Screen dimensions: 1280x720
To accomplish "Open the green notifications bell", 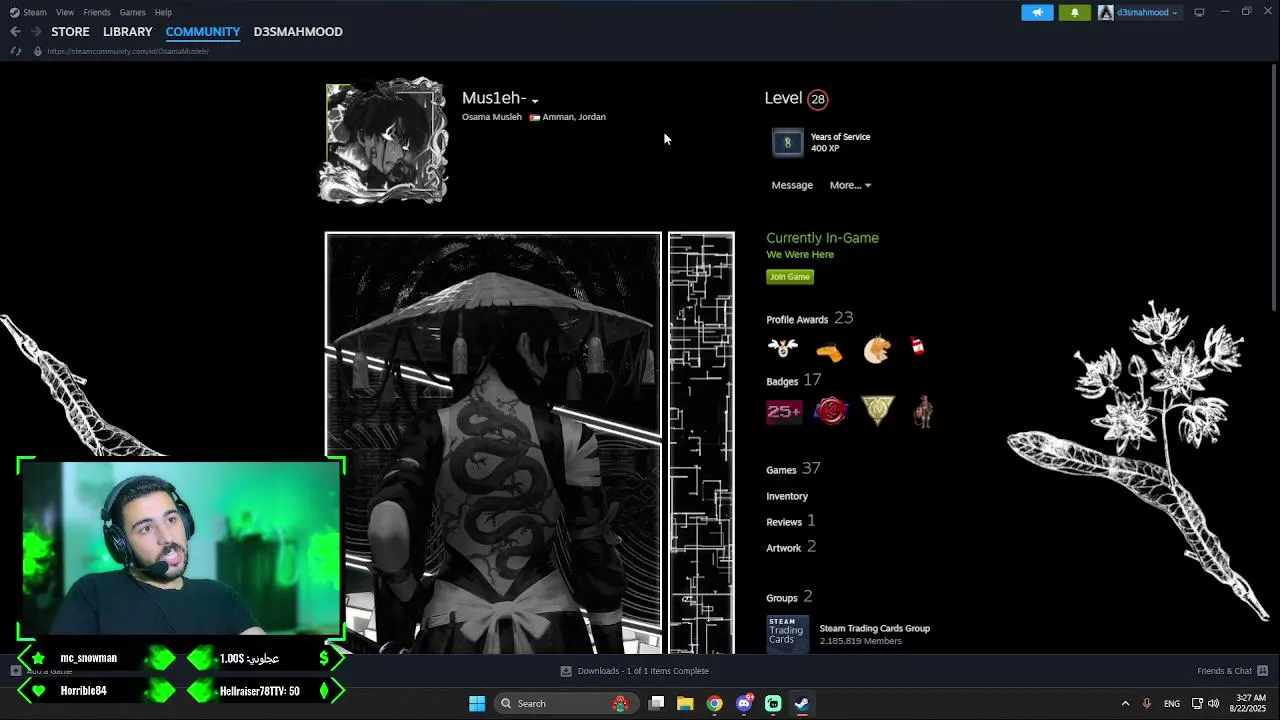I will pos(1075,12).
